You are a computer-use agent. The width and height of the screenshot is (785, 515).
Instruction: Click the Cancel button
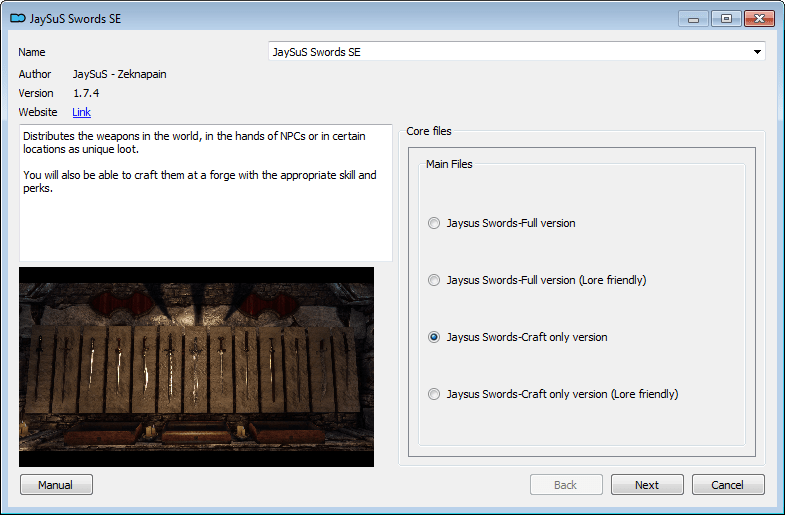tap(728, 484)
